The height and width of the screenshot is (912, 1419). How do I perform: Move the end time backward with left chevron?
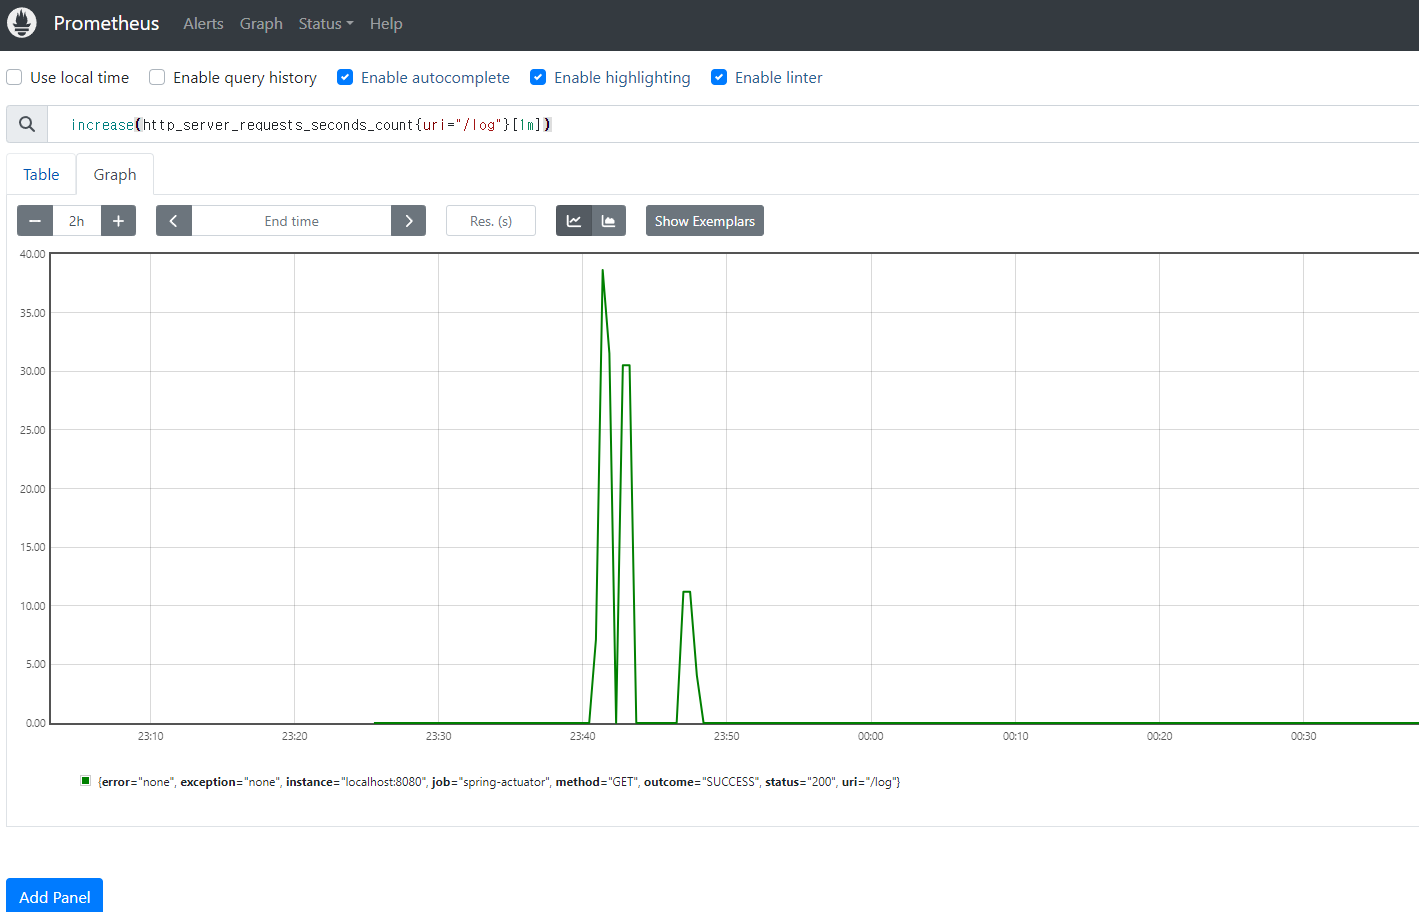pyautogui.click(x=173, y=221)
